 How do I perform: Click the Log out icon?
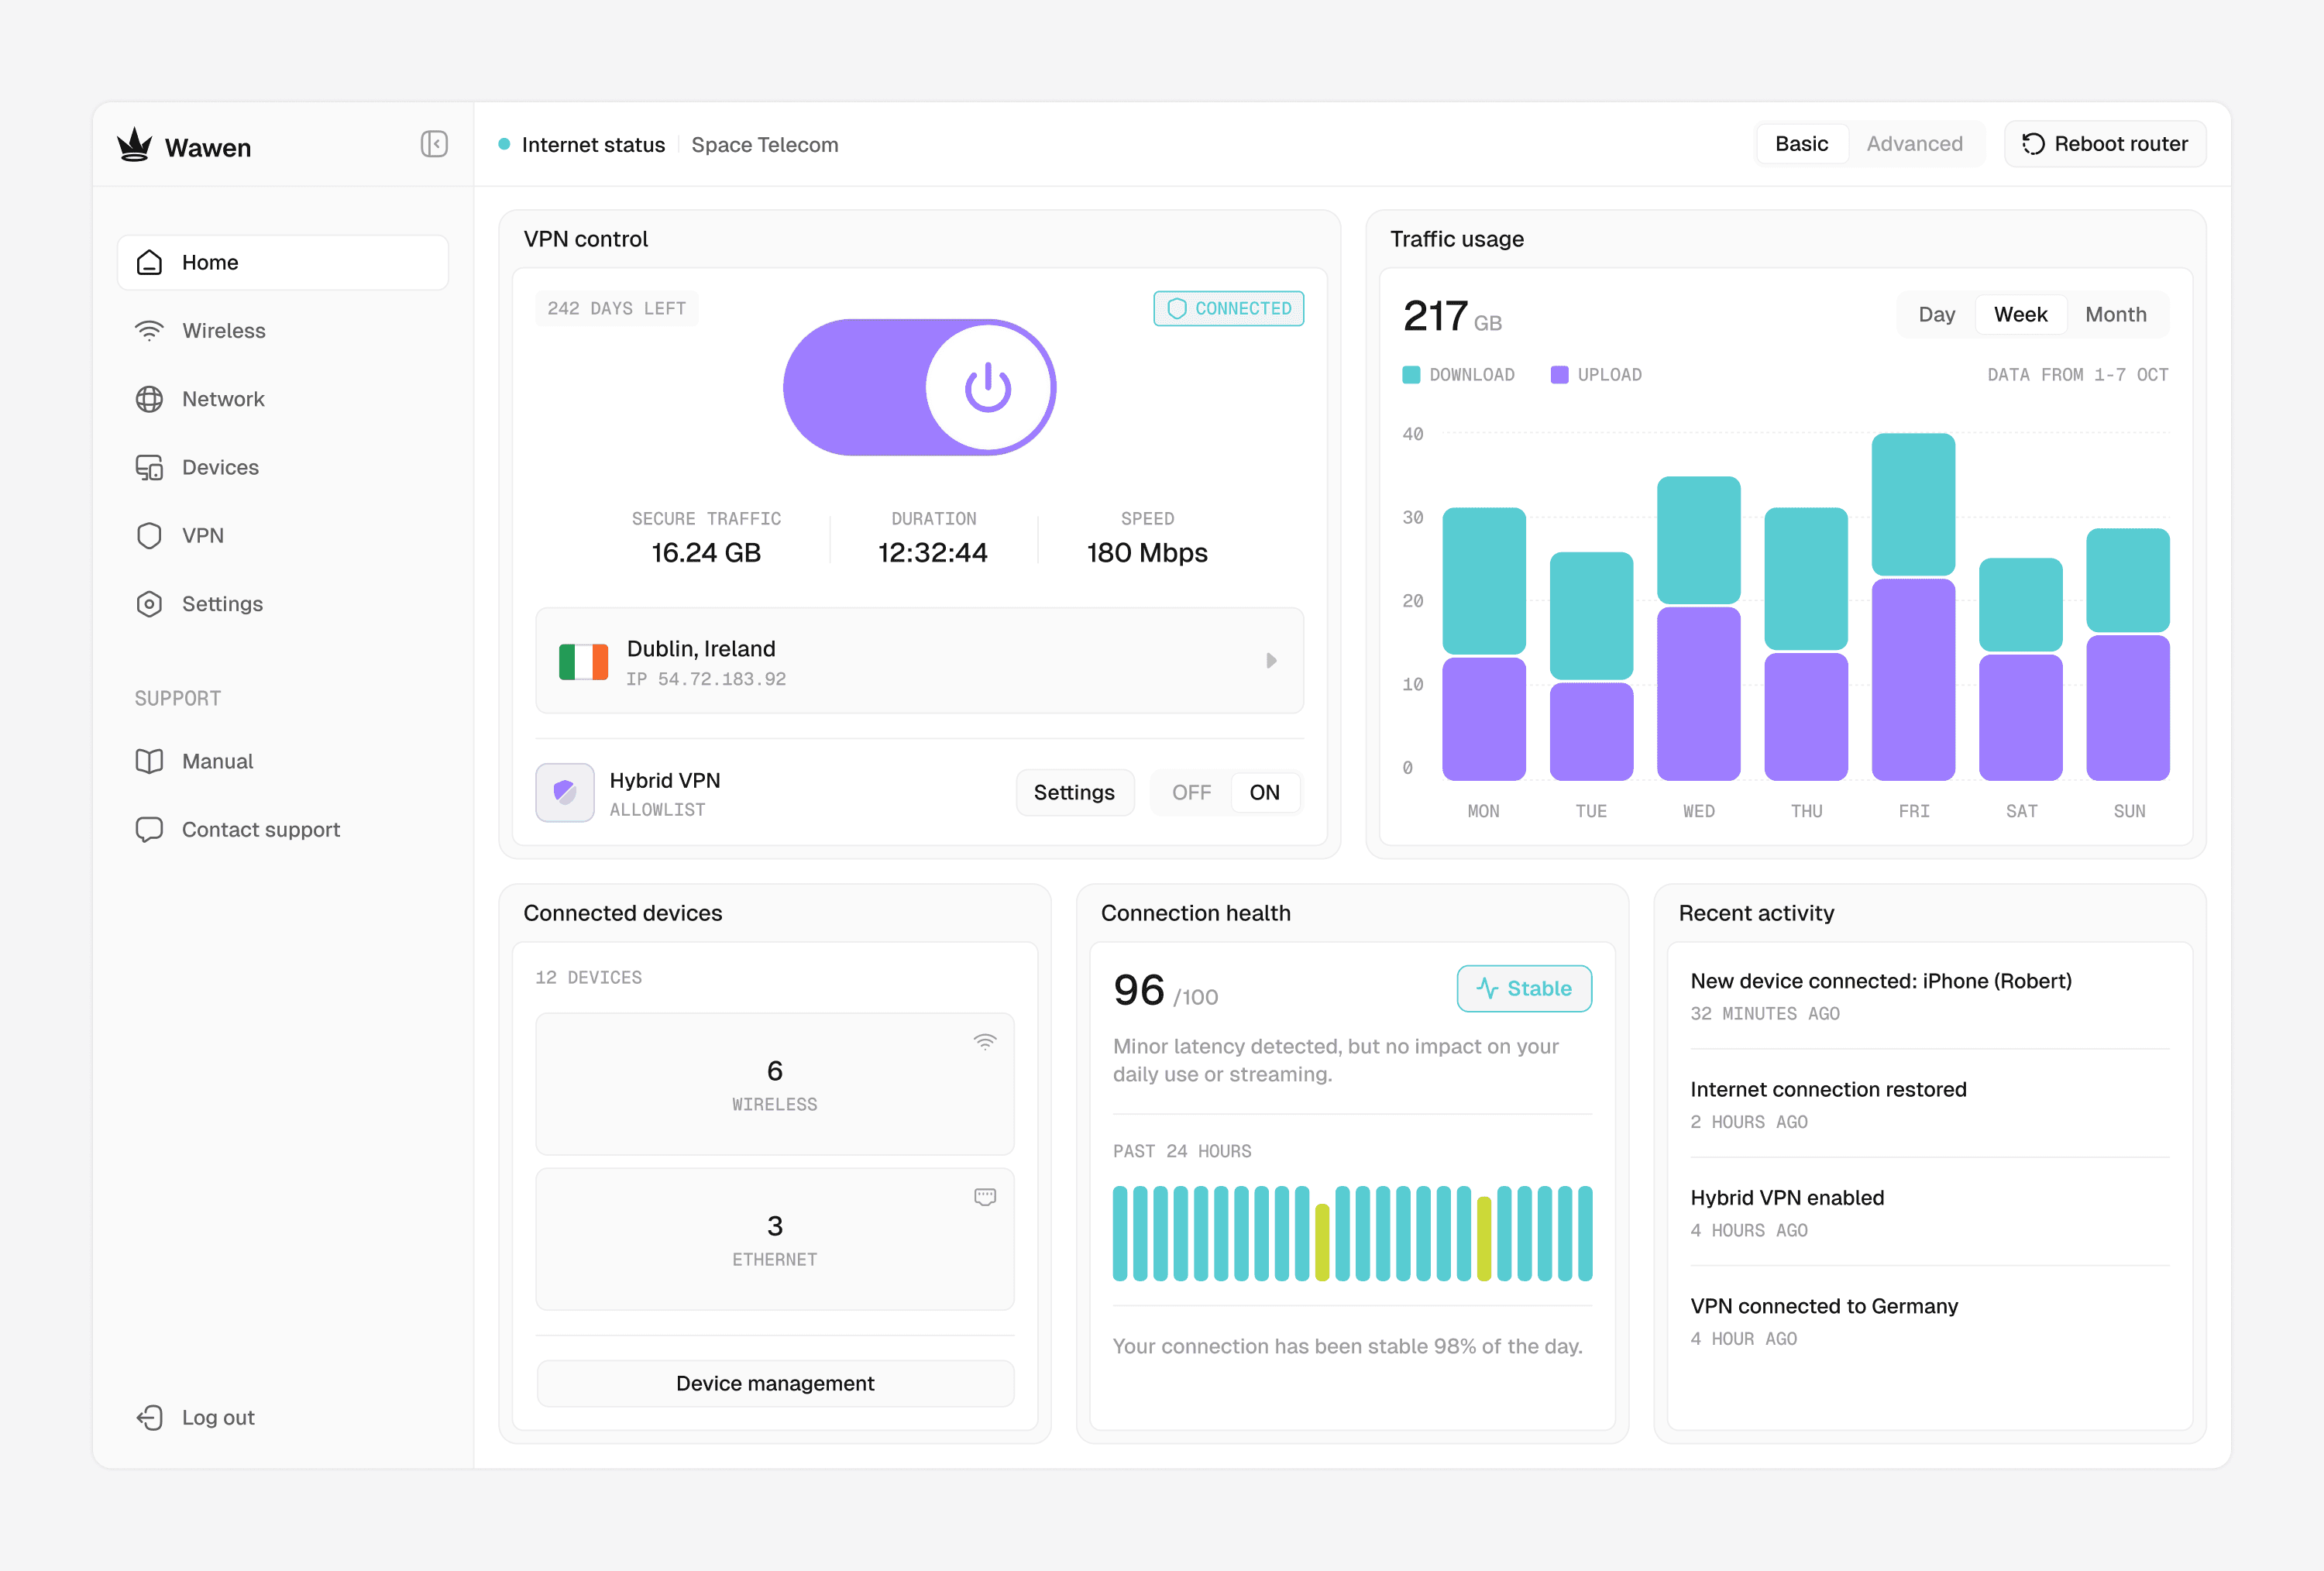[149, 1417]
